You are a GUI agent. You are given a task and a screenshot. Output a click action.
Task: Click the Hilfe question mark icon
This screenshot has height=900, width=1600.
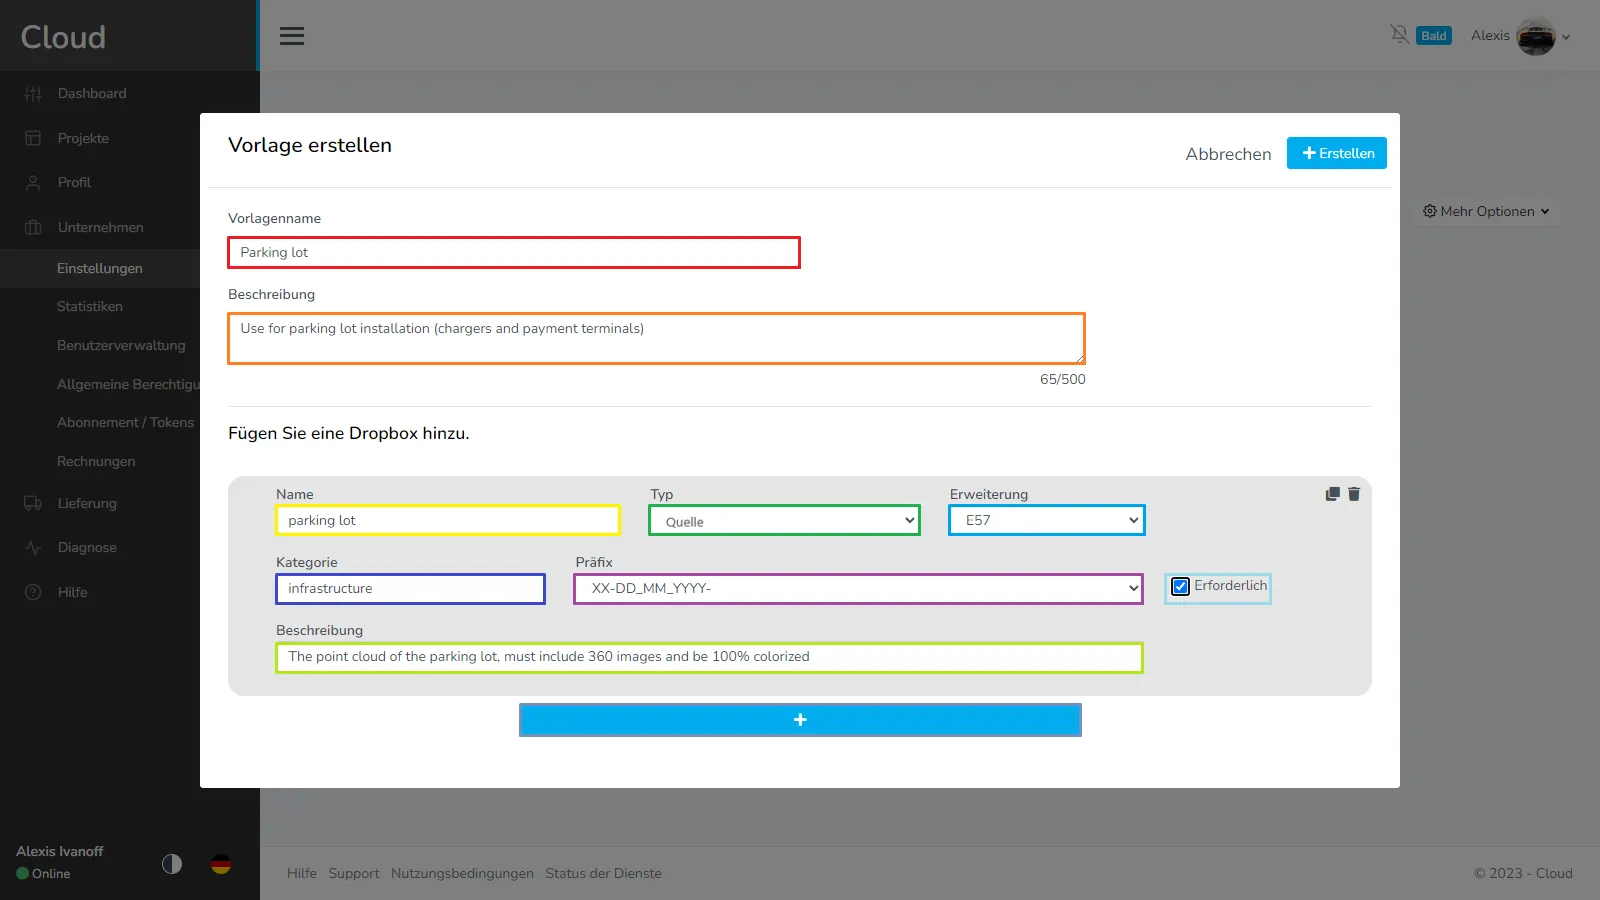click(33, 592)
